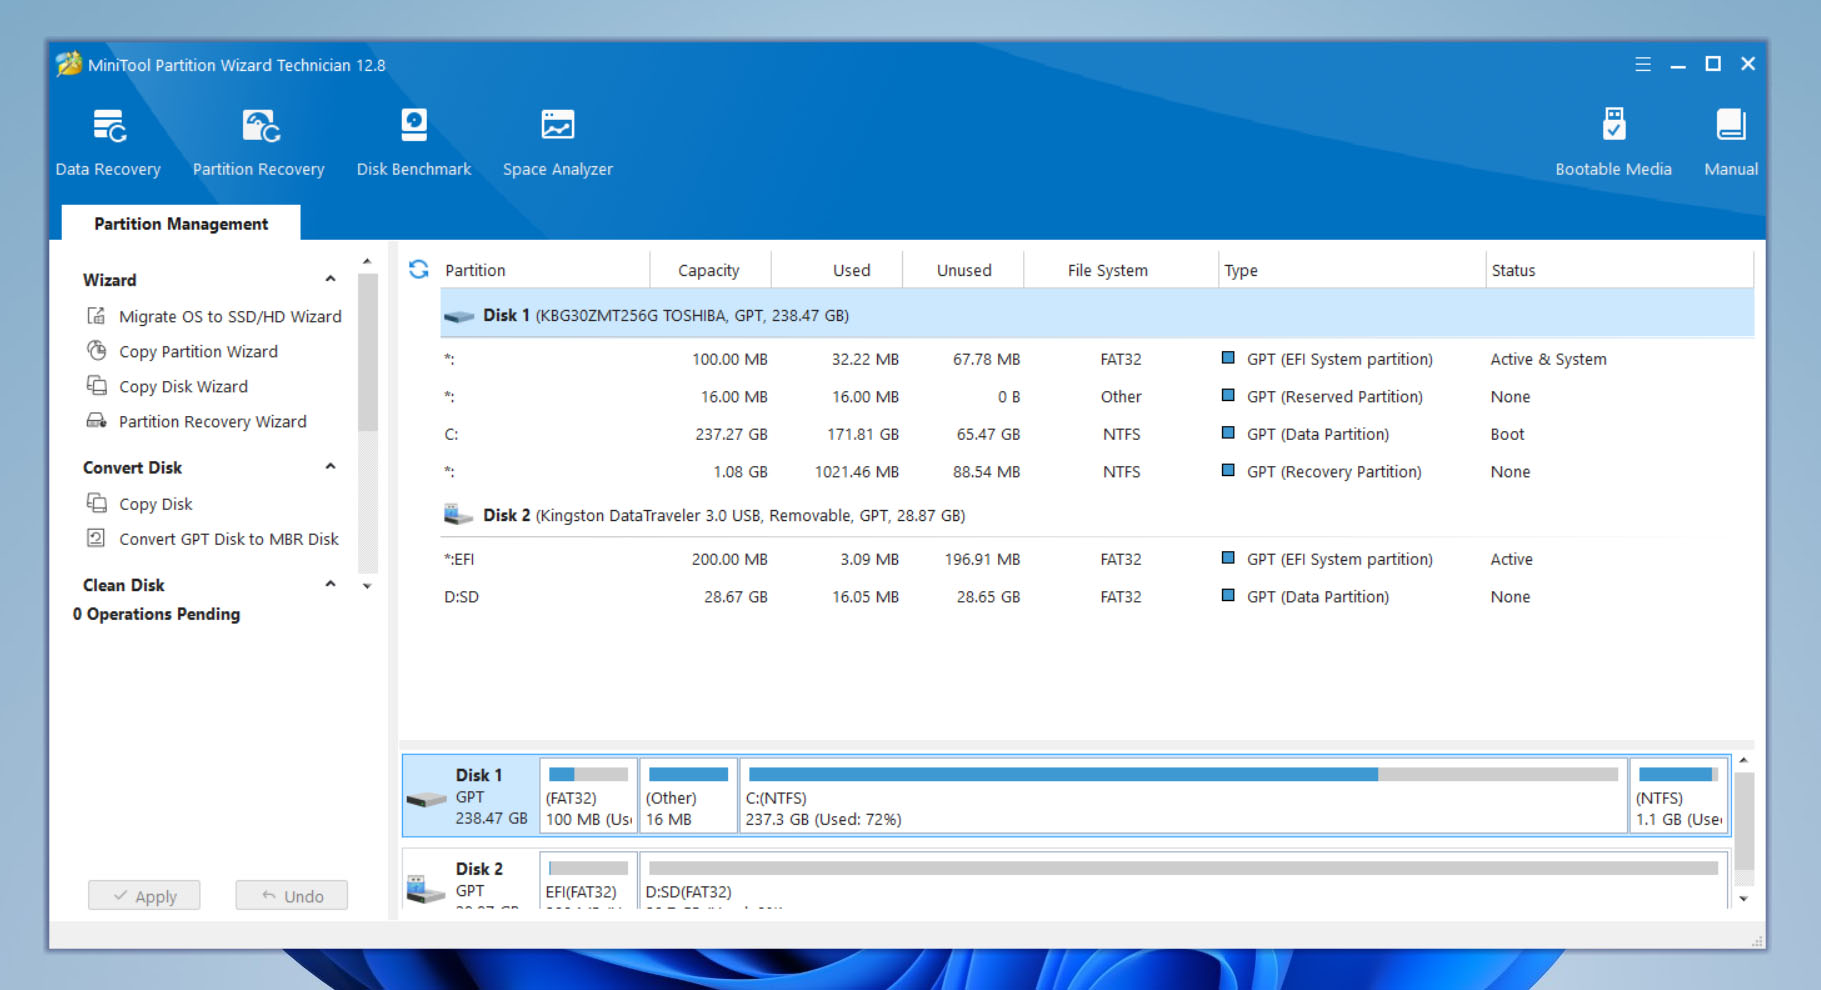This screenshot has width=1821, height=990.
Task: Collapse the Clean Disk section
Action: click(330, 584)
